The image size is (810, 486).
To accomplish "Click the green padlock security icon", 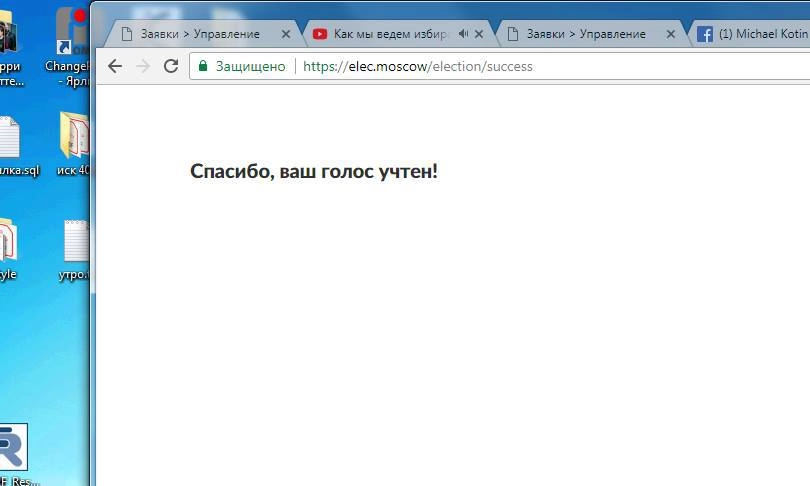I will coord(203,66).
